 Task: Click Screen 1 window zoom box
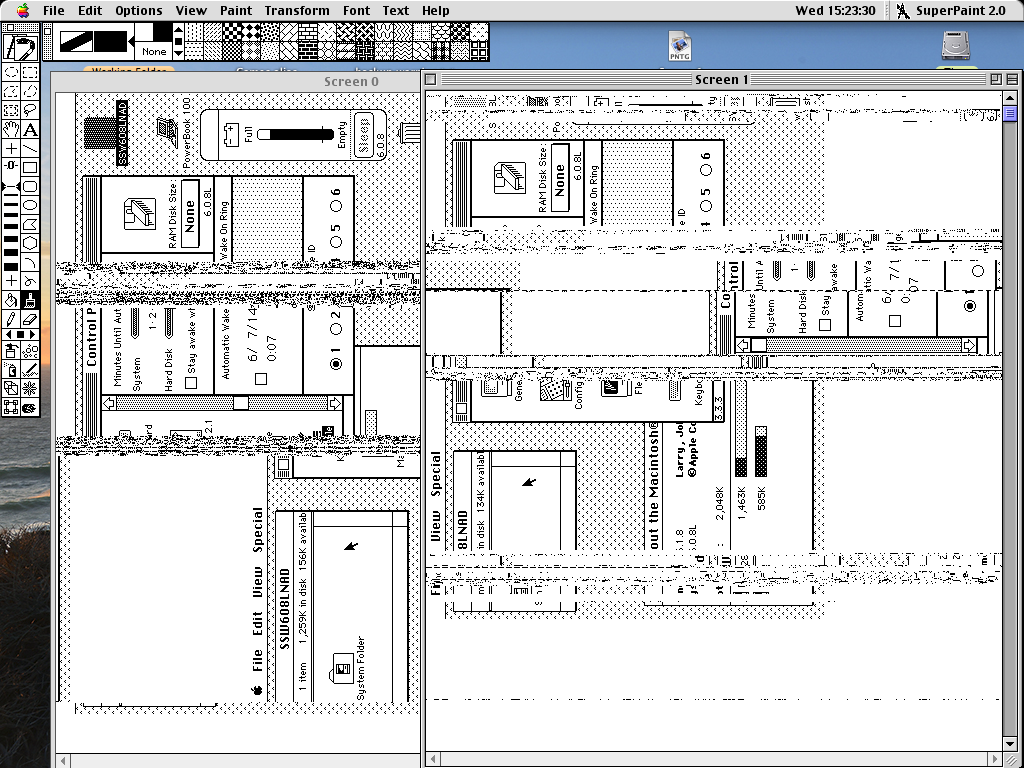[x=996, y=79]
